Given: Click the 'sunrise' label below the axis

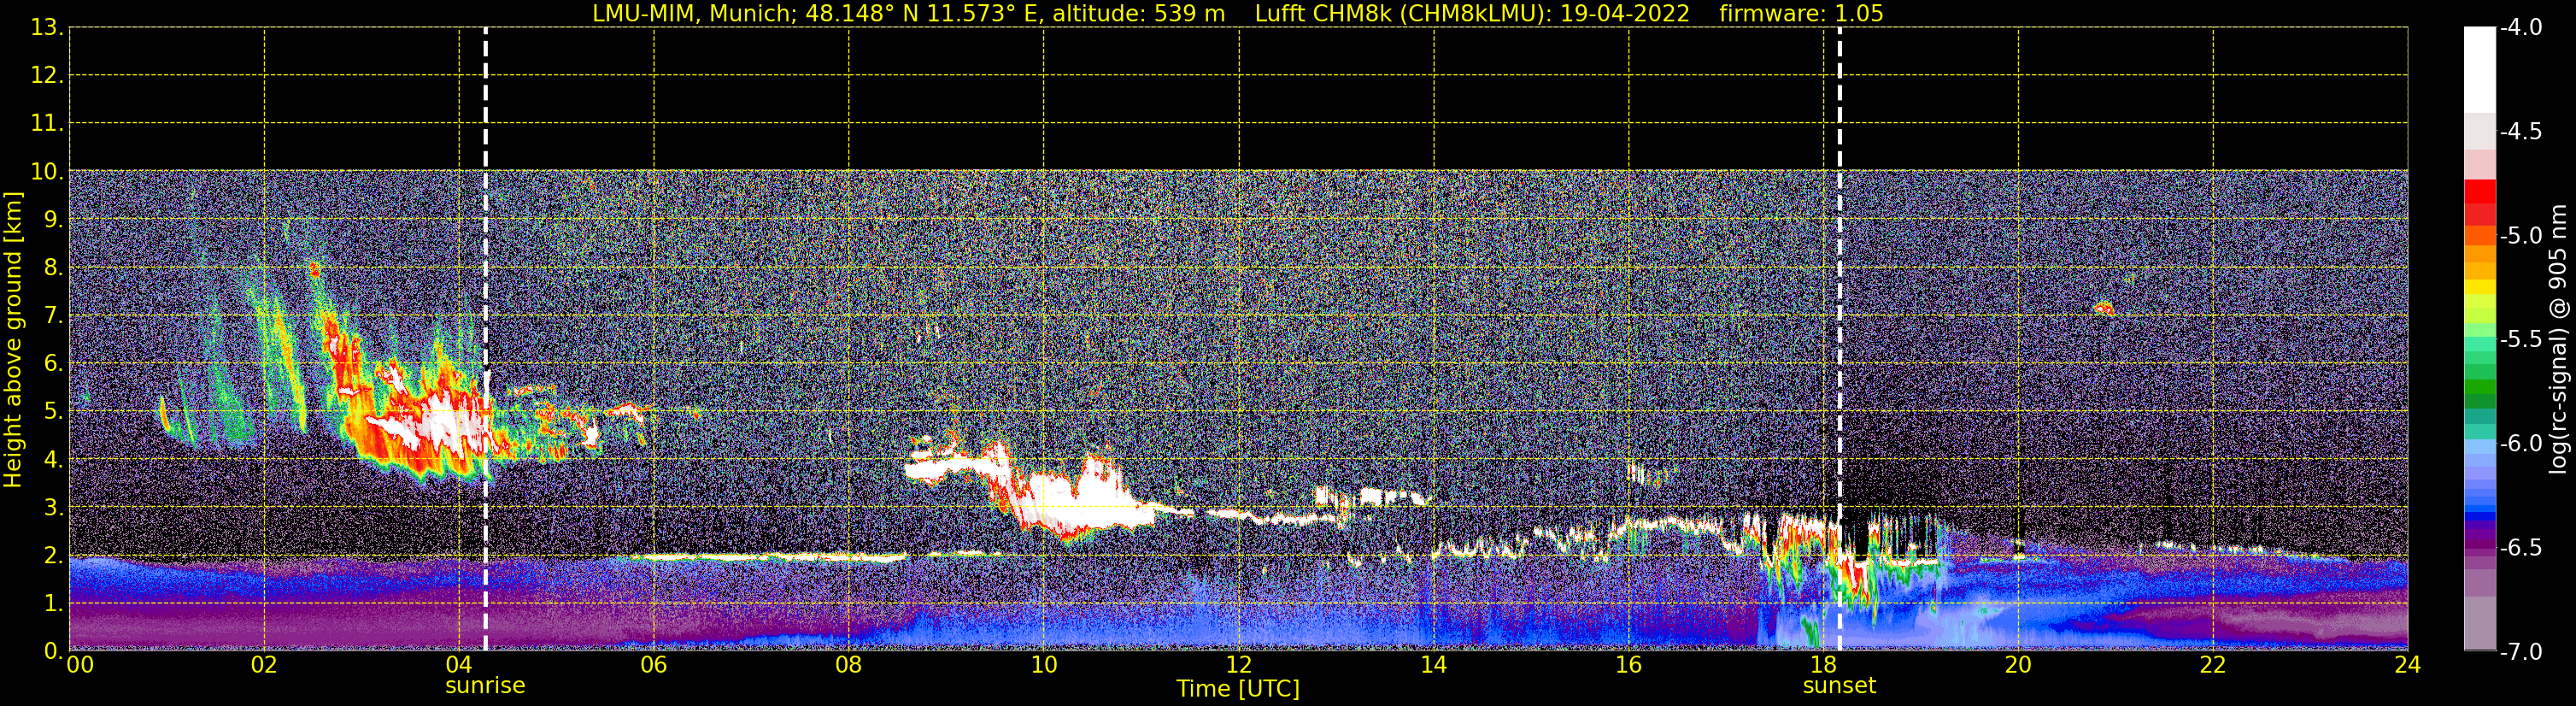Looking at the screenshot, I should [x=485, y=686].
